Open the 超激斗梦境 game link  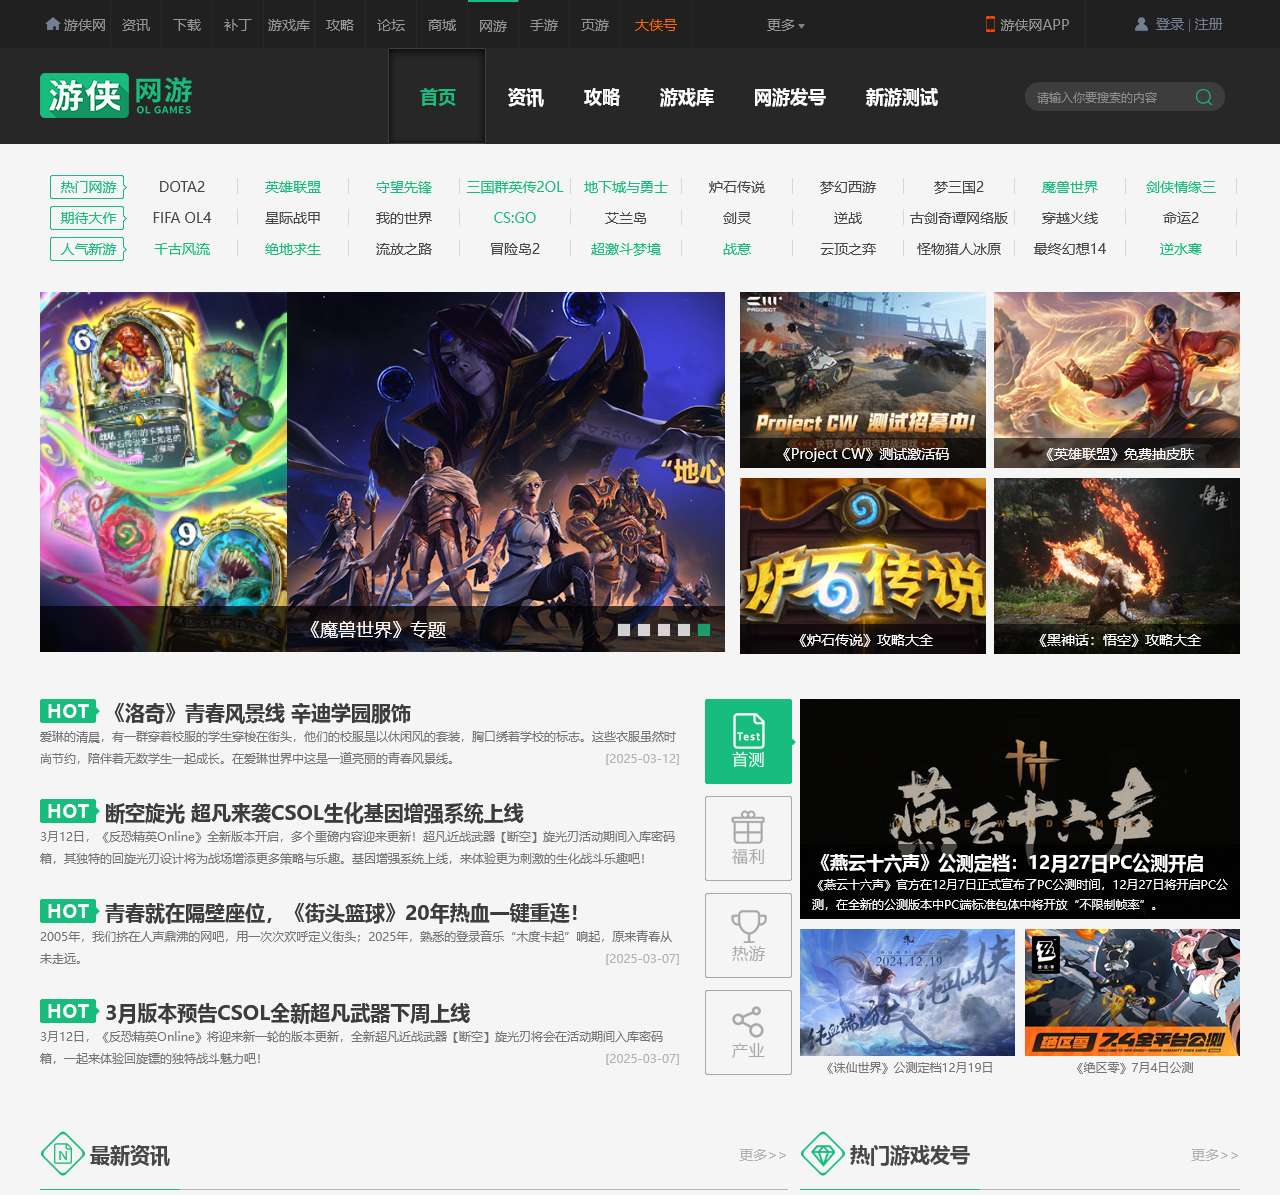point(626,249)
